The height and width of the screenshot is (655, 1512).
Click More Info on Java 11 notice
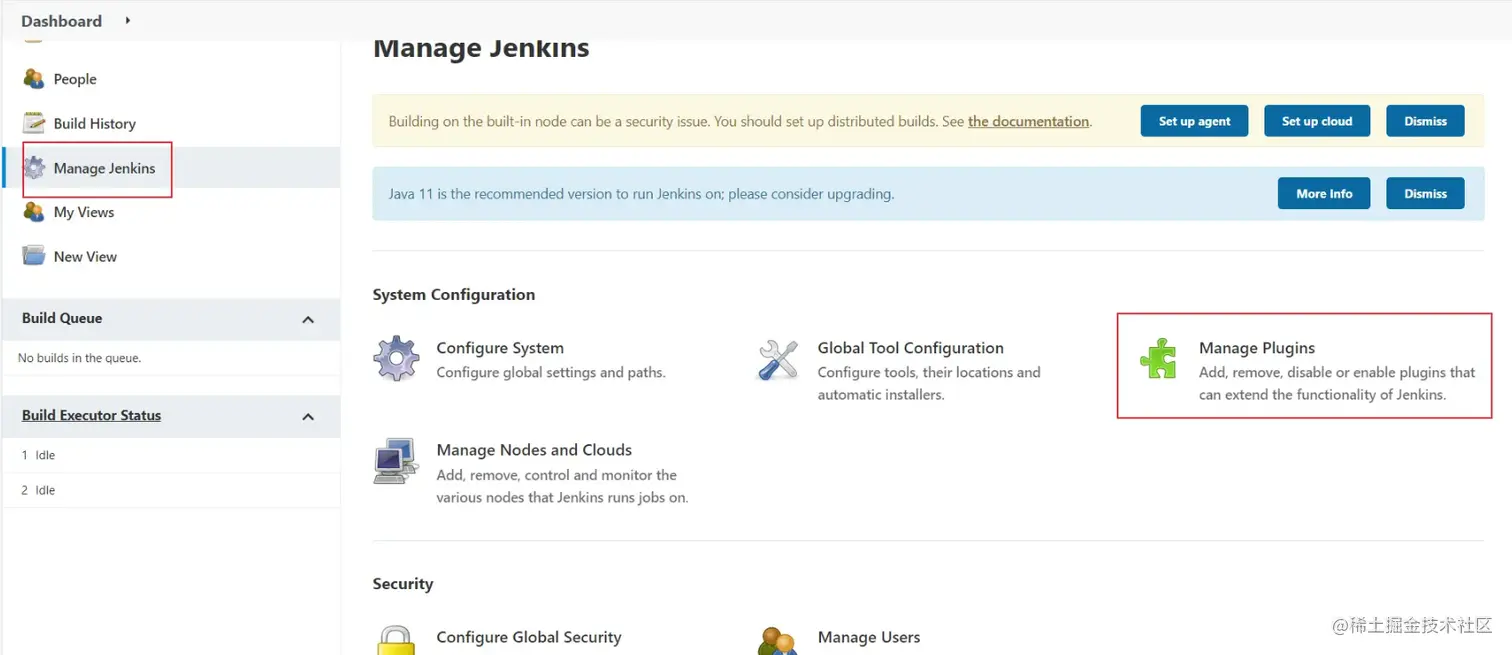pyautogui.click(x=1324, y=193)
